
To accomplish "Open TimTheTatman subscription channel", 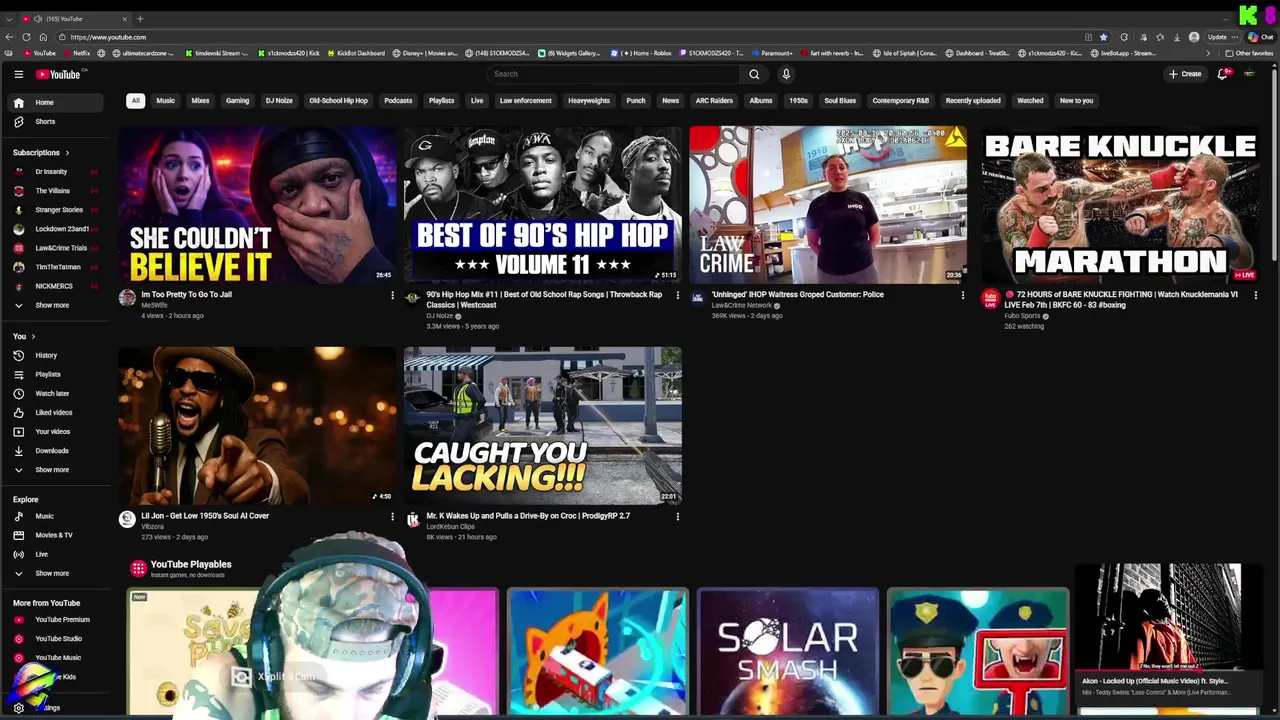I will point(57,267).
